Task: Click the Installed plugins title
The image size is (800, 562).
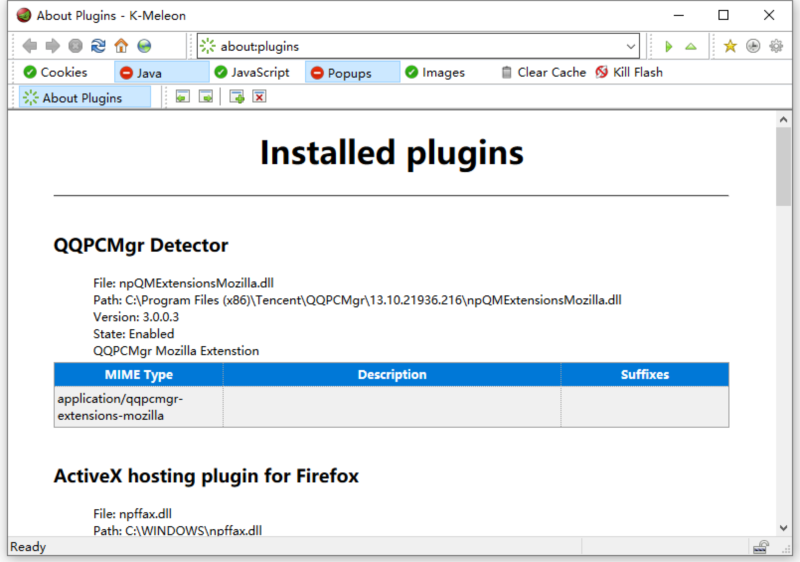Action: pyautogui.click(x=392, y=152)
